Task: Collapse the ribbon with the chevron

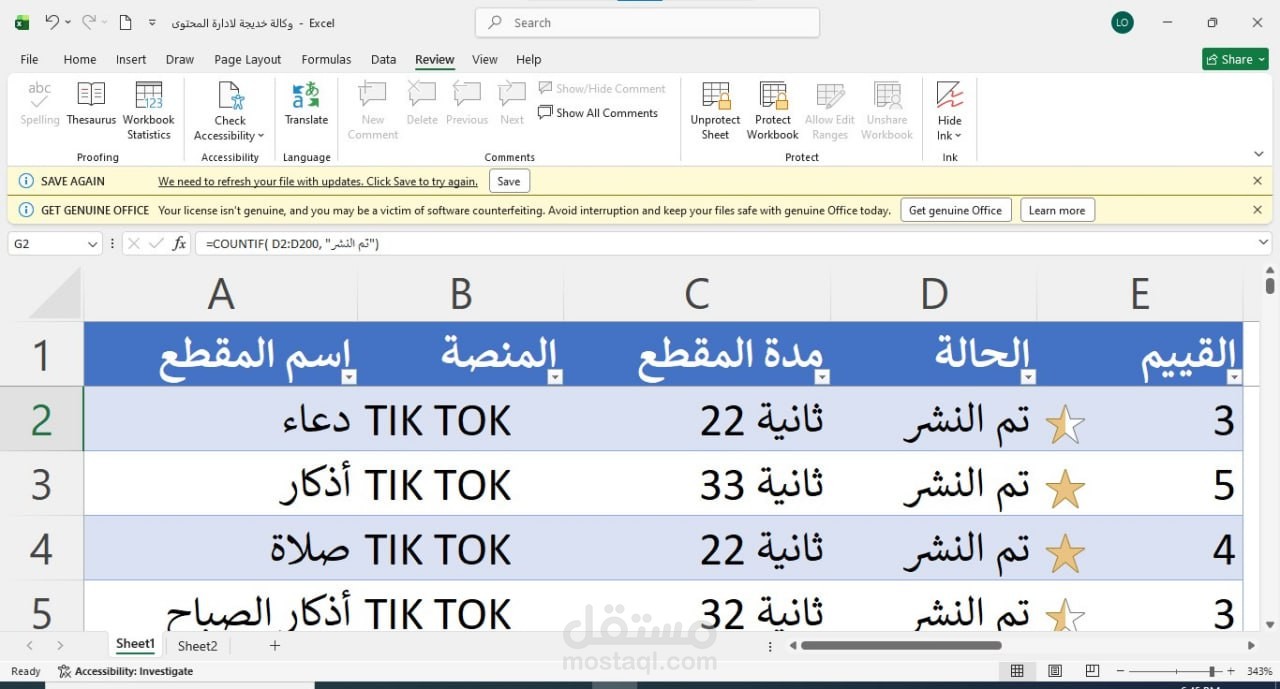Action: coord(1258,154)
